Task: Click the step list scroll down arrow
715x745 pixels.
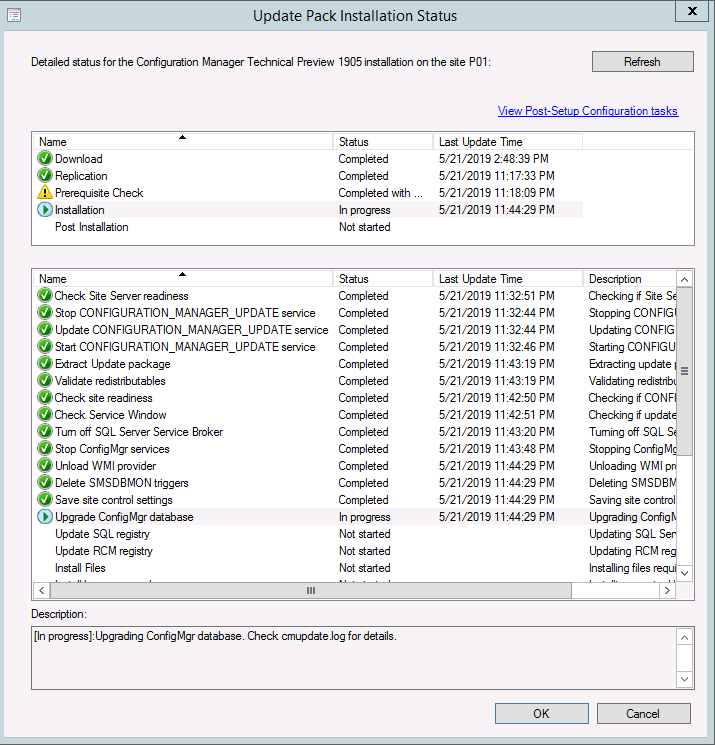Action: click(684, 573)
